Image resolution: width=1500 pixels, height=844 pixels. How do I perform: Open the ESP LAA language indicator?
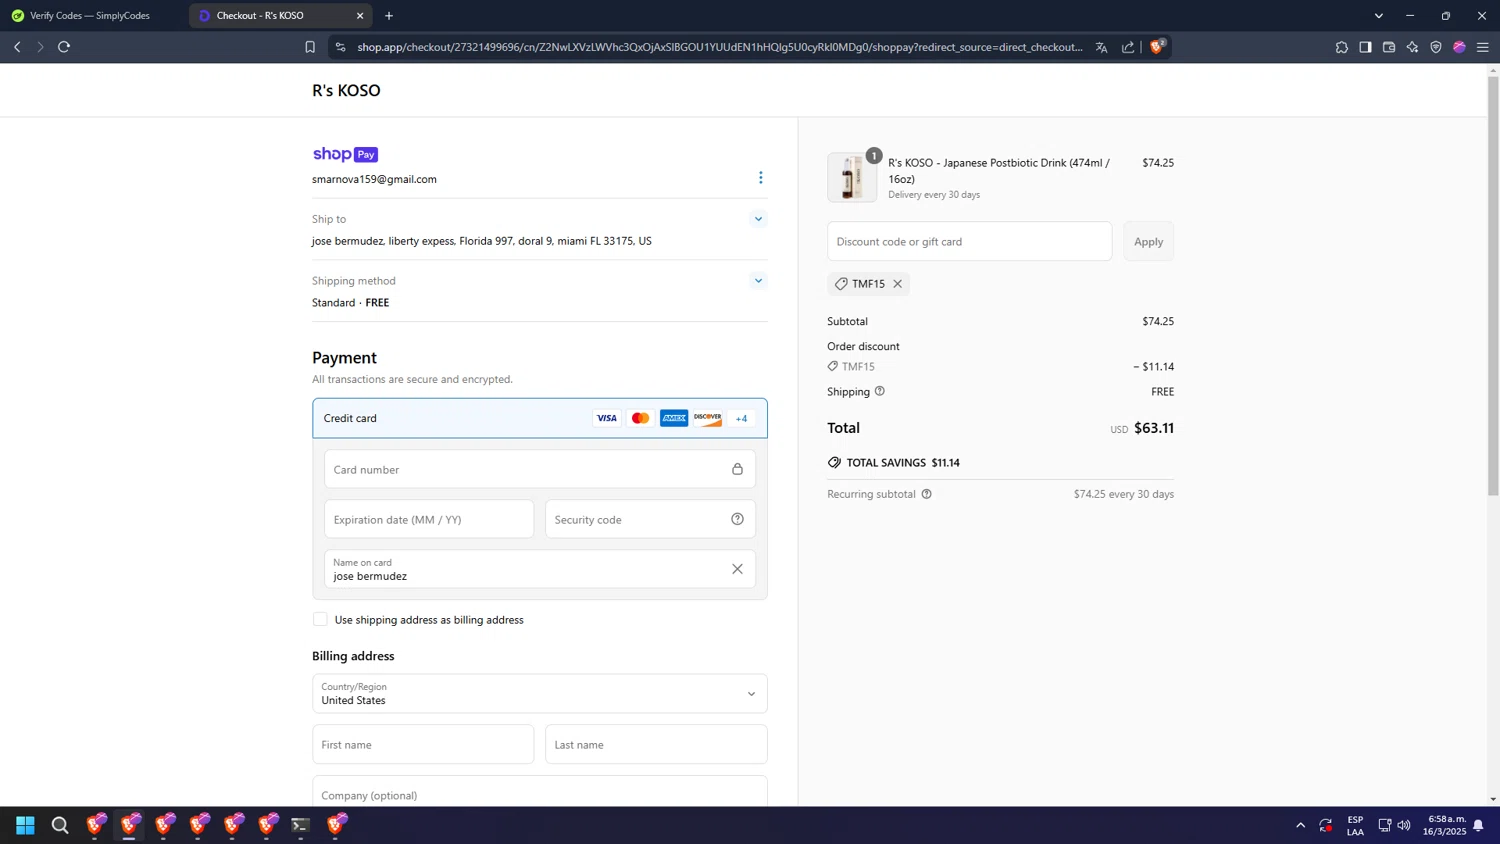[1355, 825]
